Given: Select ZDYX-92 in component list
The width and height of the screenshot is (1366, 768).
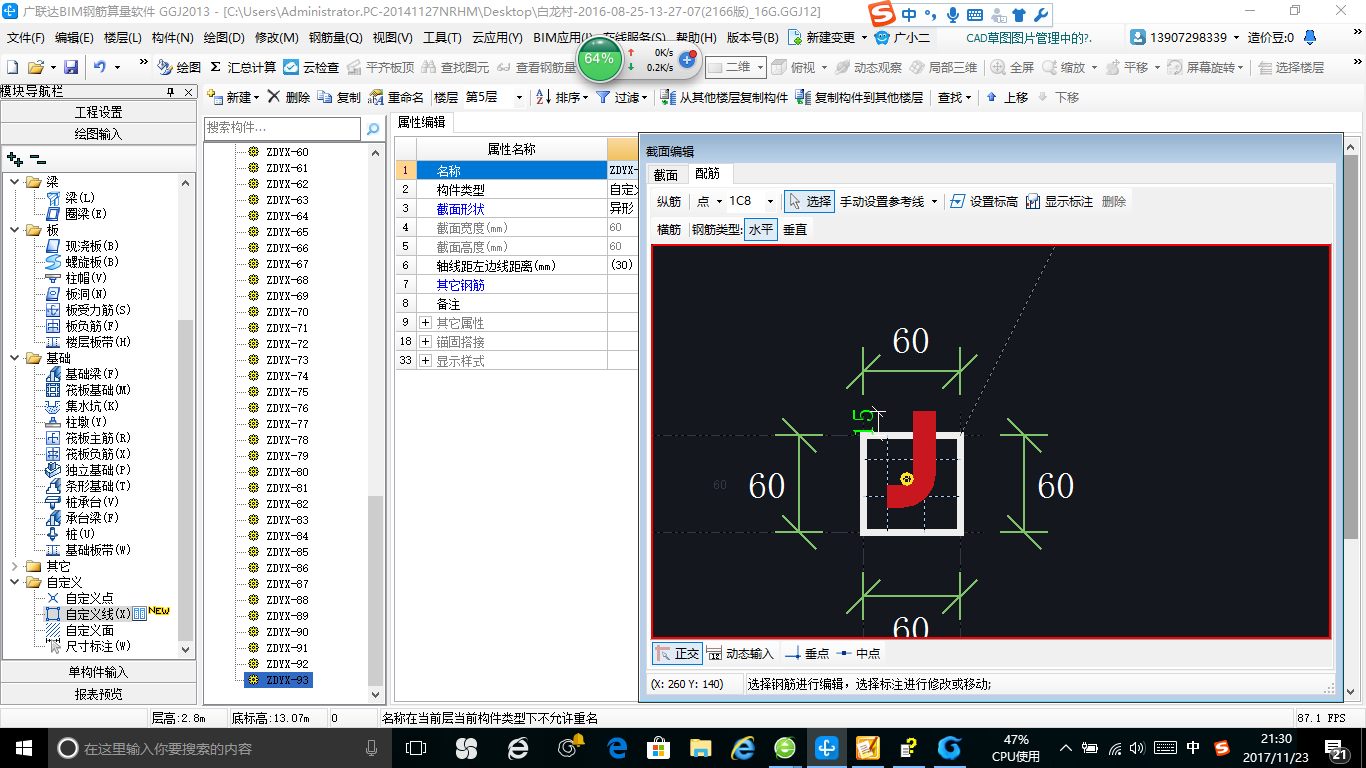Looking at the screenshot, I should pos(287,664).
